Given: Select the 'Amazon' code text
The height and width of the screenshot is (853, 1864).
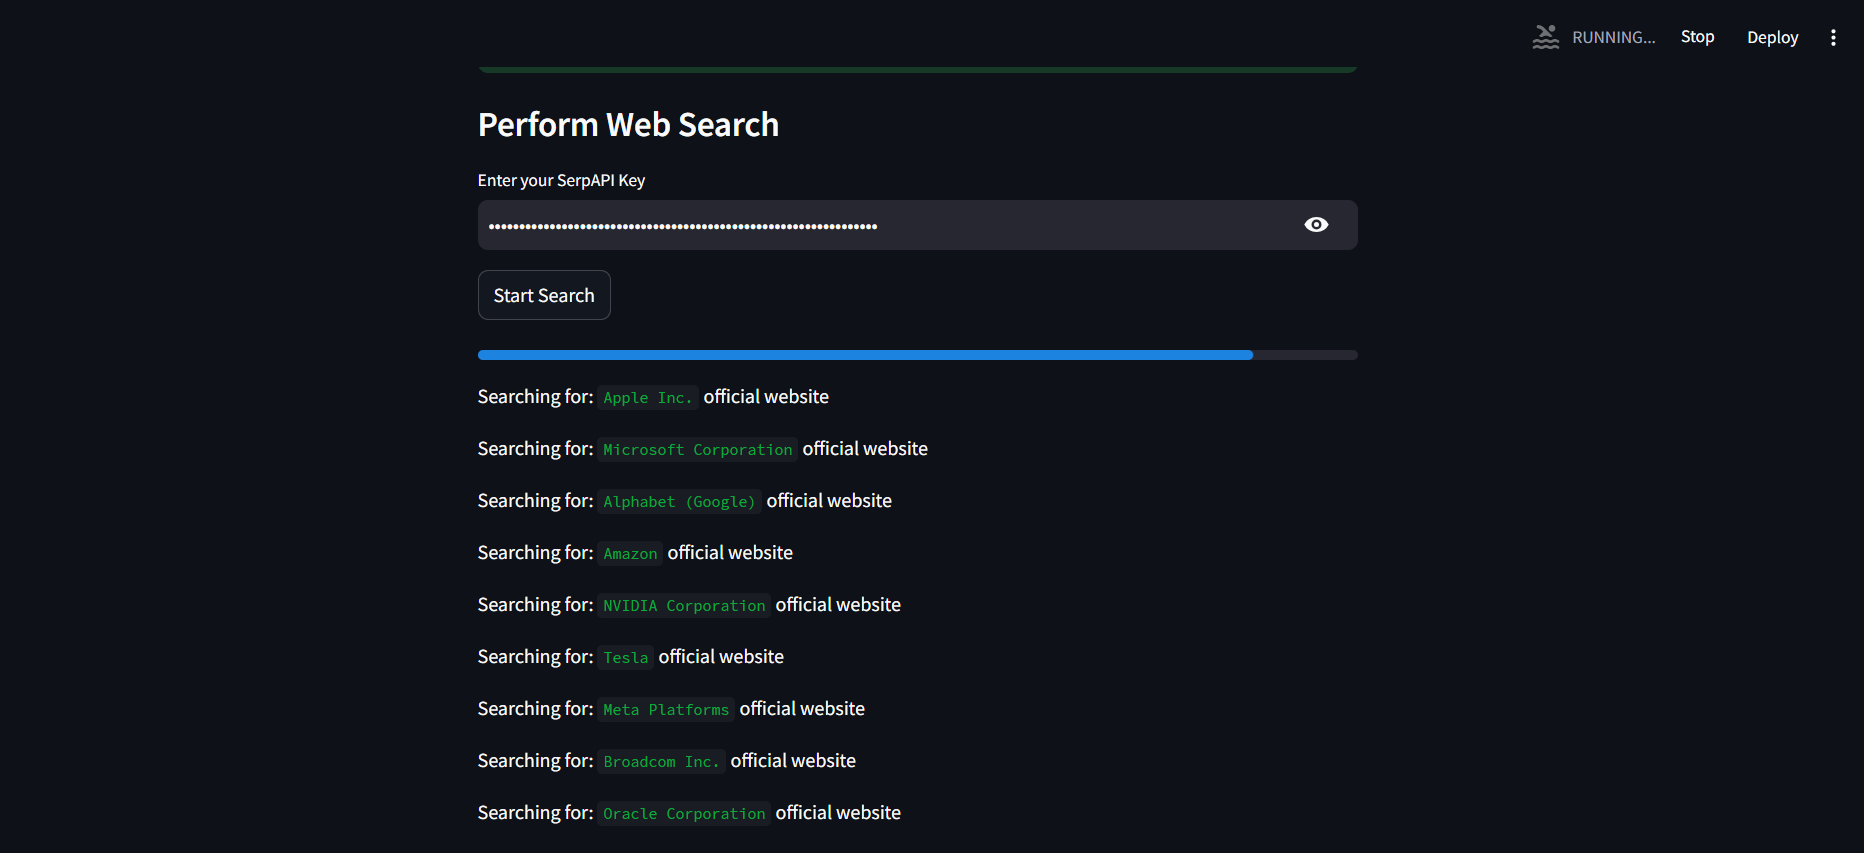Looking at the screenshot, I should (x=630, y=554).
